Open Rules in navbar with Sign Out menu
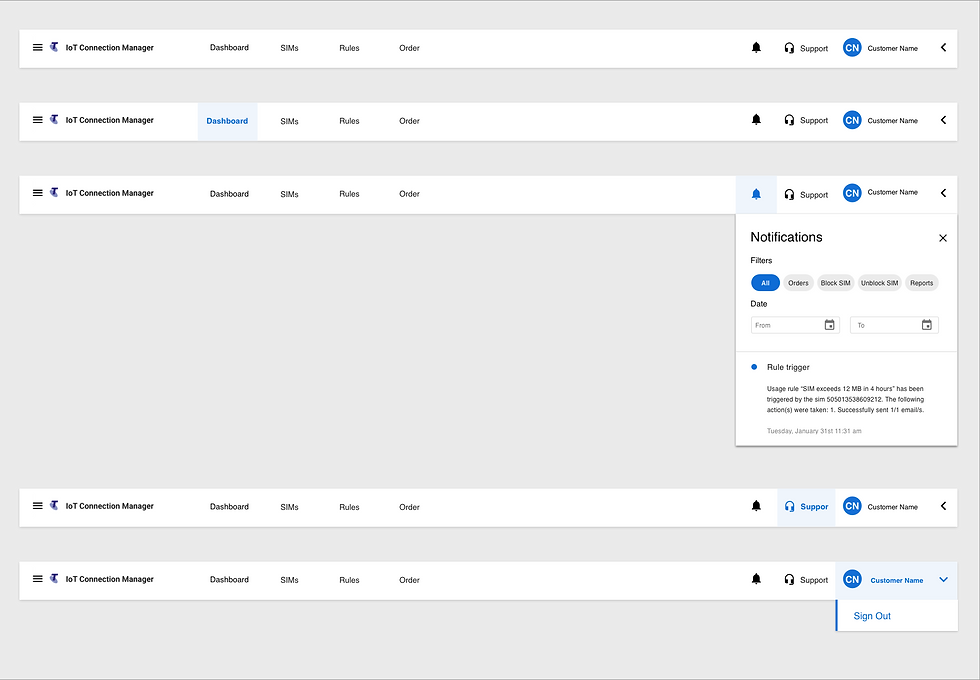The image size is (980, 680). (x=349, y=580)
